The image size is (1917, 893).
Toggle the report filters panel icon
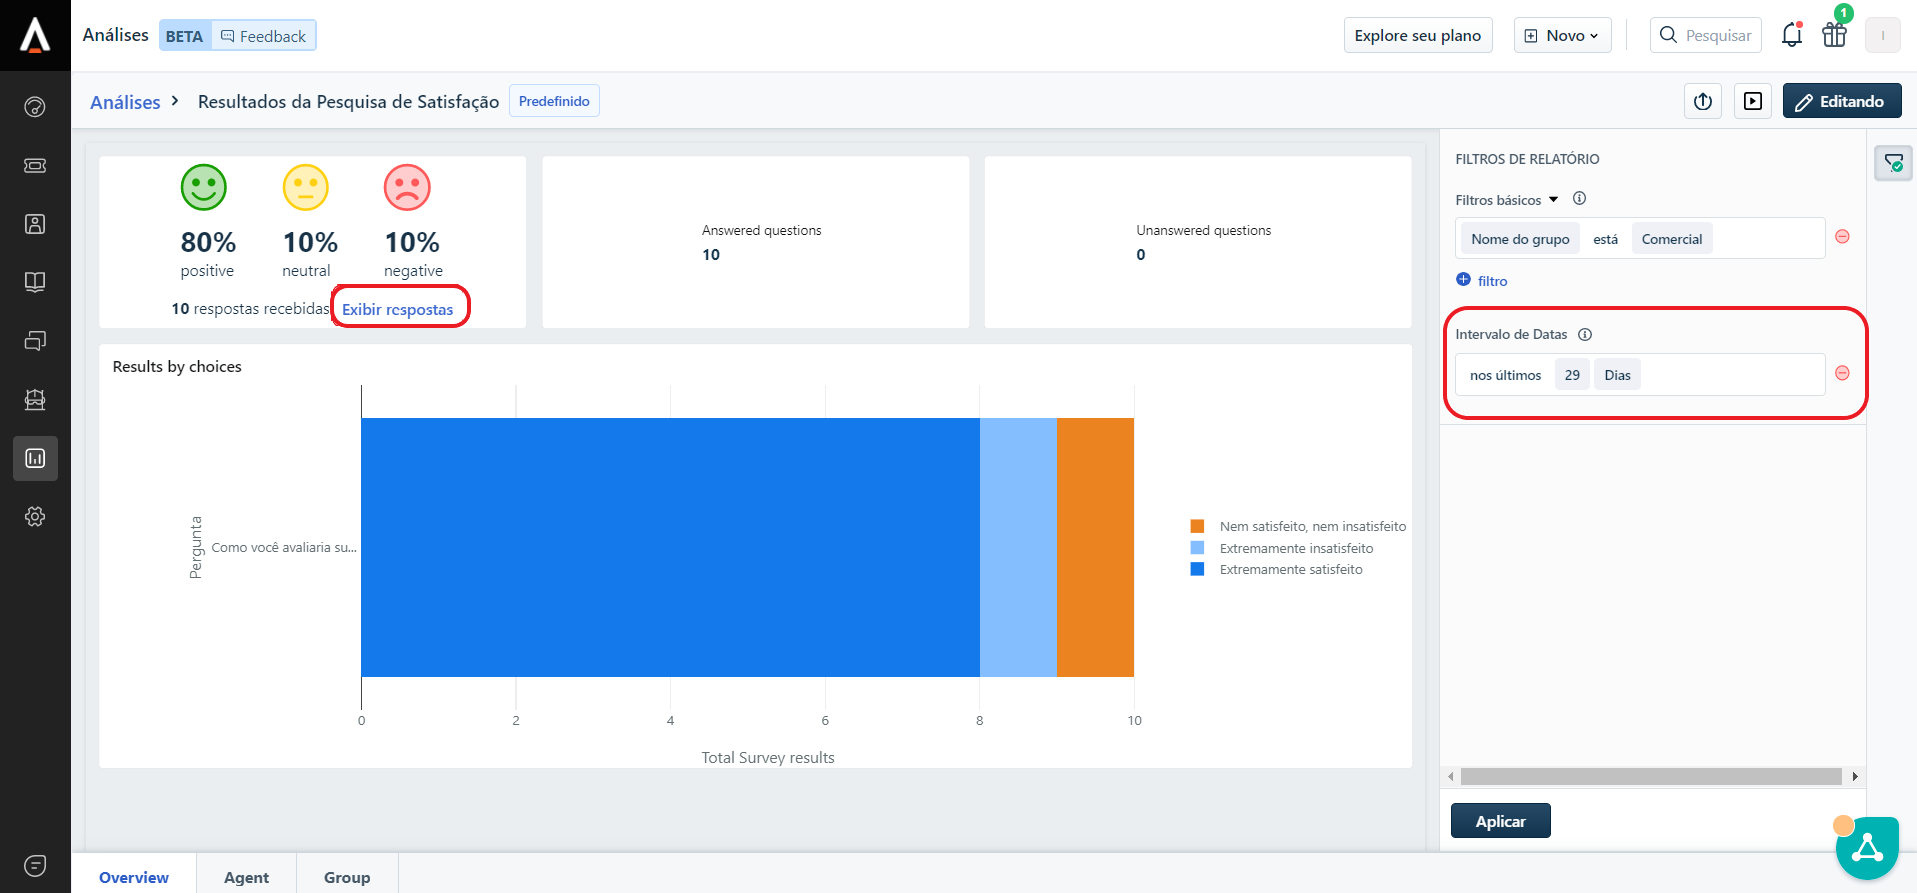click(x=1893, y=163)
